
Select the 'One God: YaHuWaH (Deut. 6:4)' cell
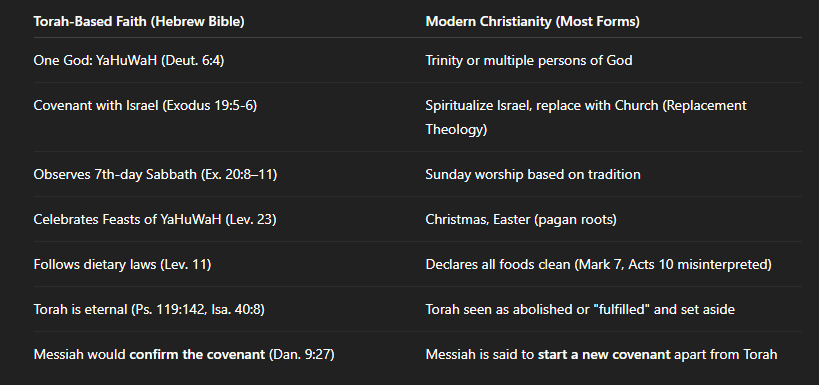(128, 61)
